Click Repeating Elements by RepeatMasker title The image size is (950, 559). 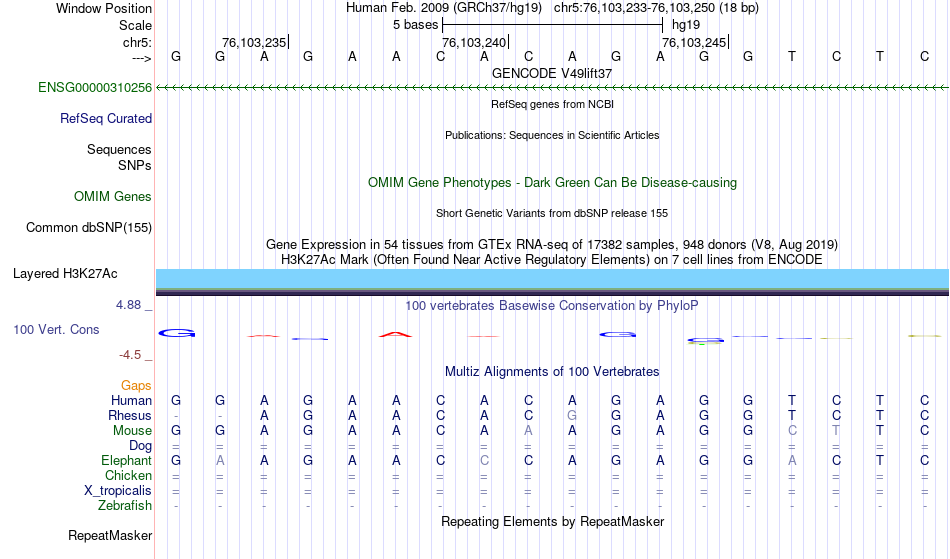click(x=553, y=521)
